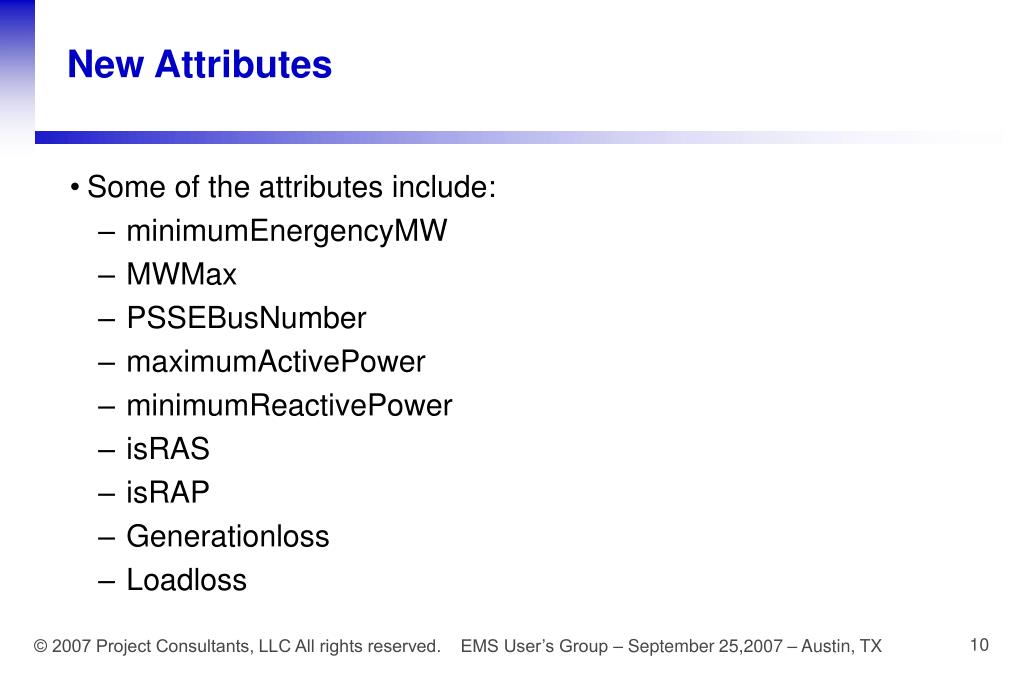
Task: Click the maximumActivePower attribute text
Action: click(276, 362)
